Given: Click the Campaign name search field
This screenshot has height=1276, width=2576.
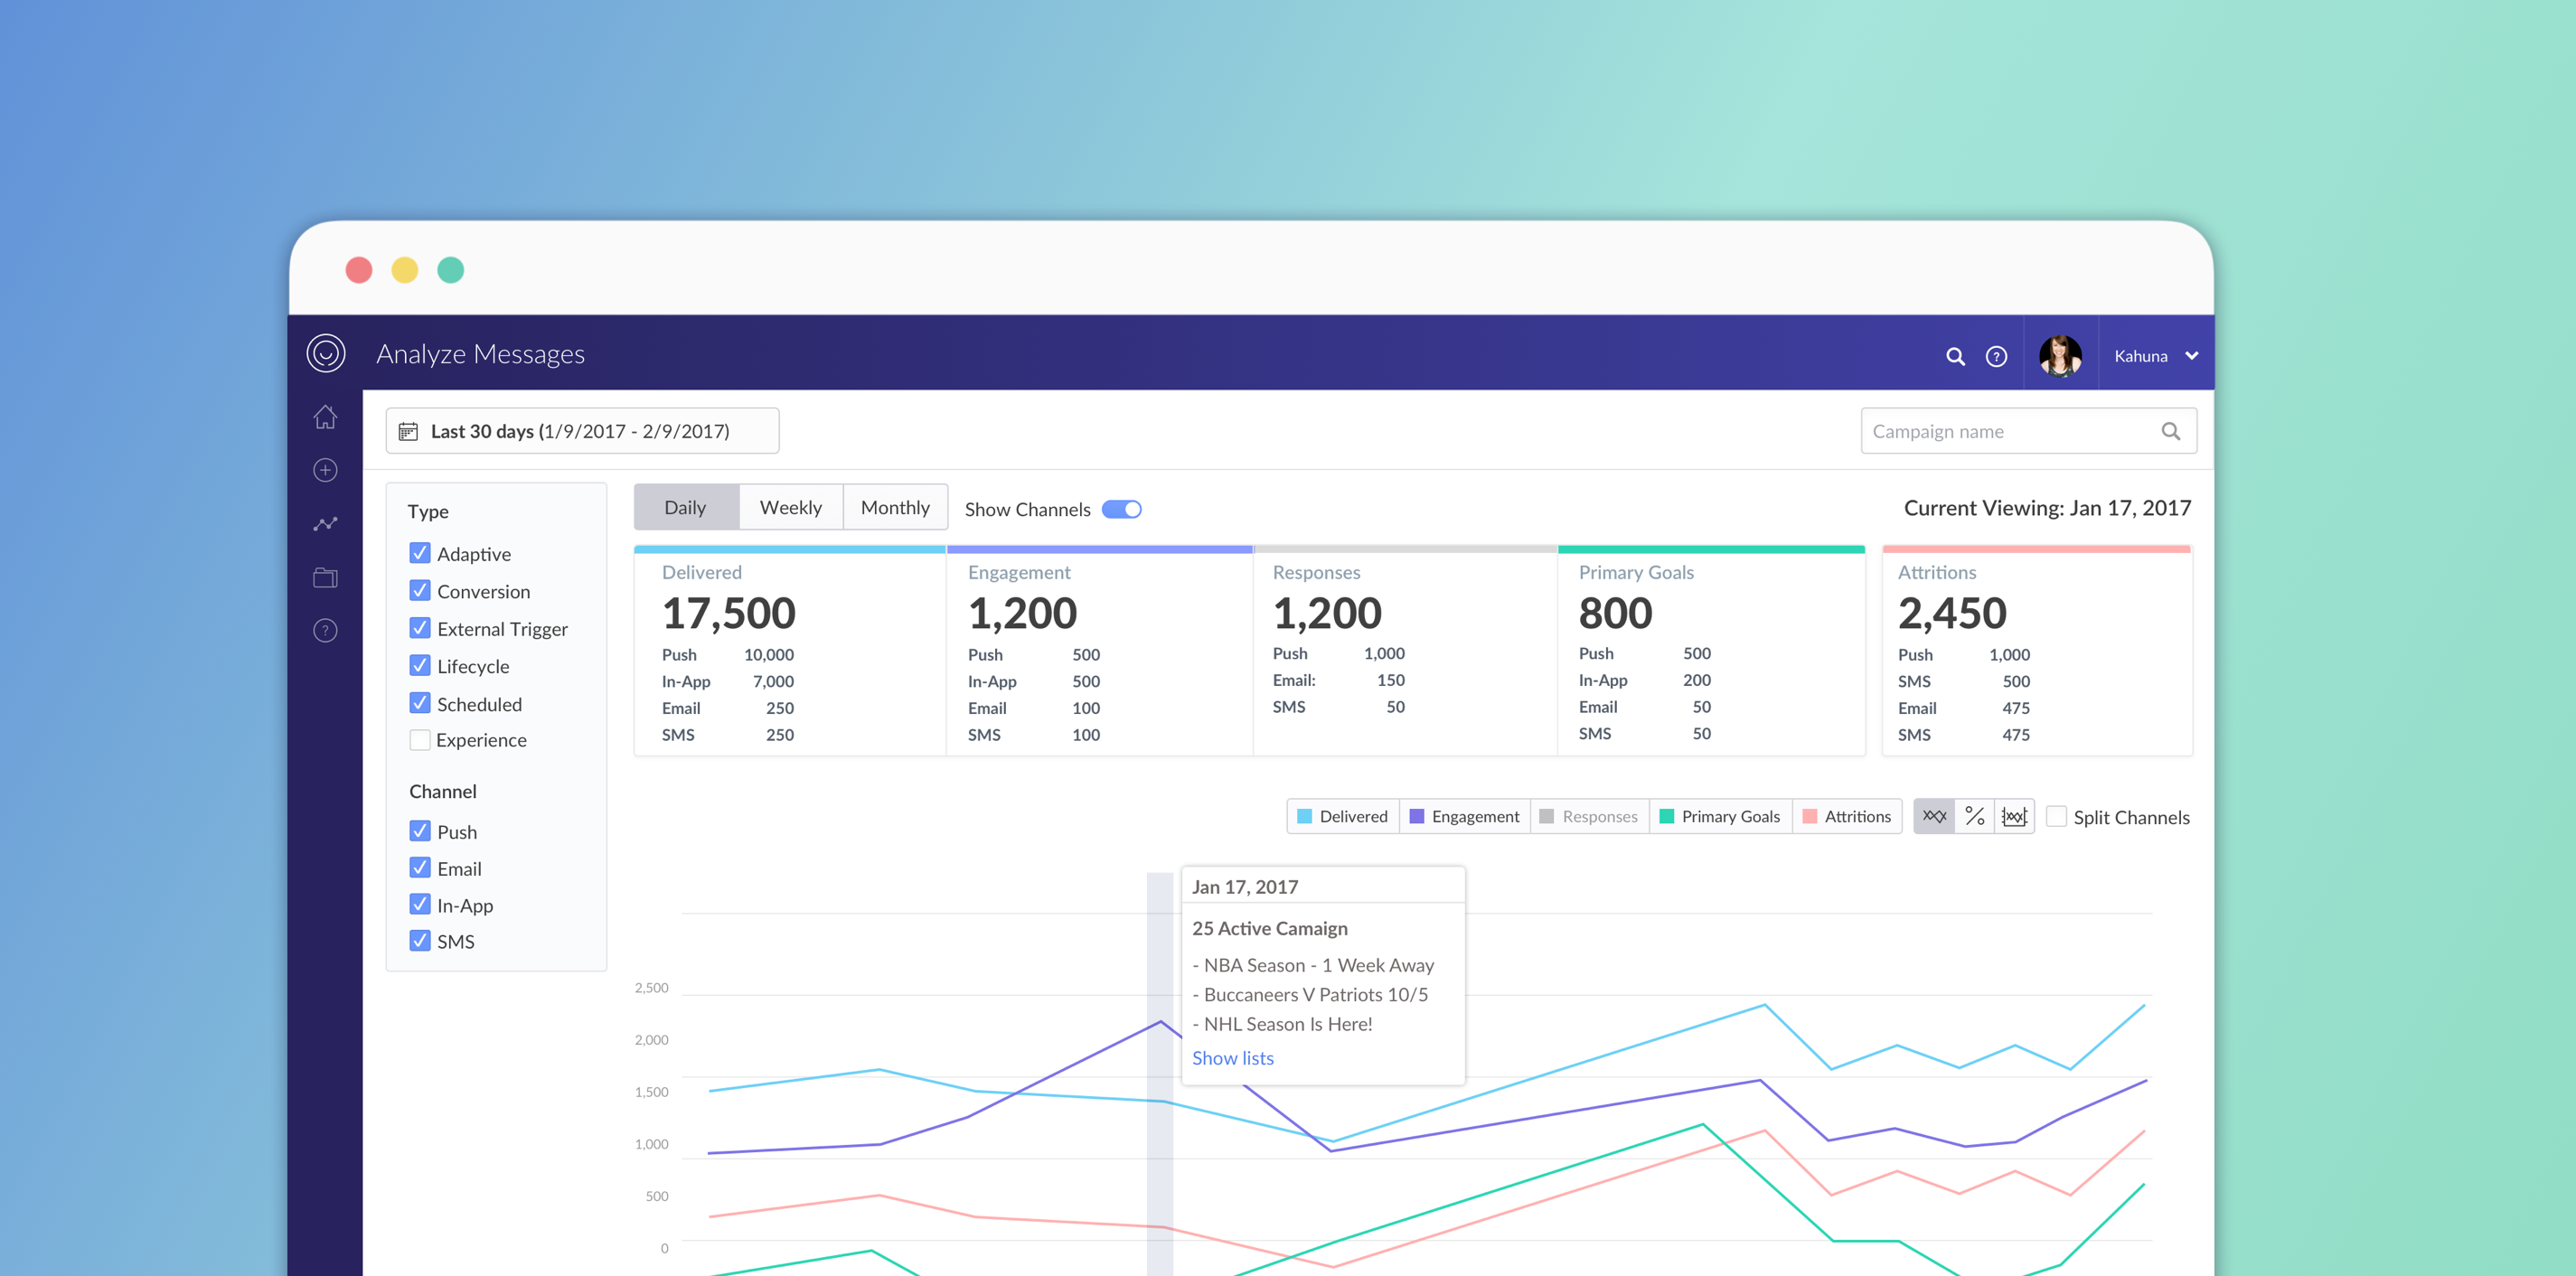Looking at the screenshot, I should (x=2028, y=431).
